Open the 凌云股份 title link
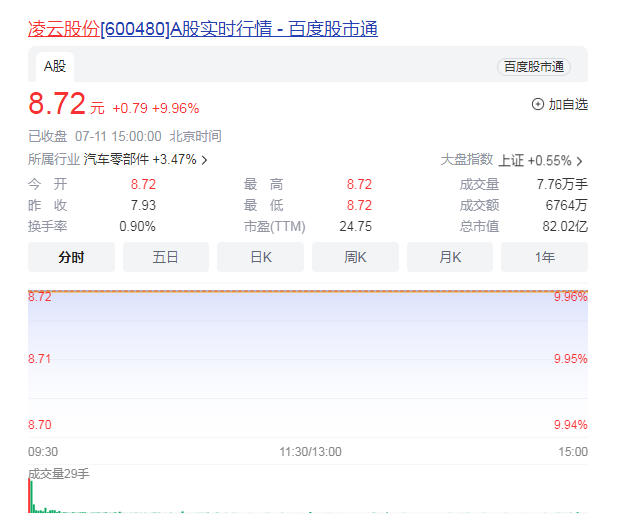This screenshot has width=617, height=524. 63,29
